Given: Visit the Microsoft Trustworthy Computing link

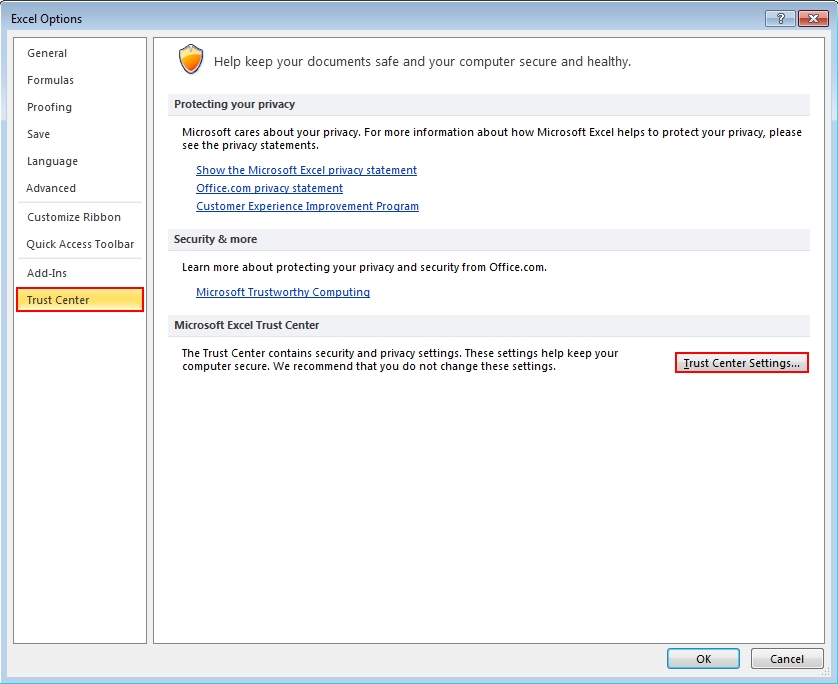Looking at the screenshot, I should [283, 292].
